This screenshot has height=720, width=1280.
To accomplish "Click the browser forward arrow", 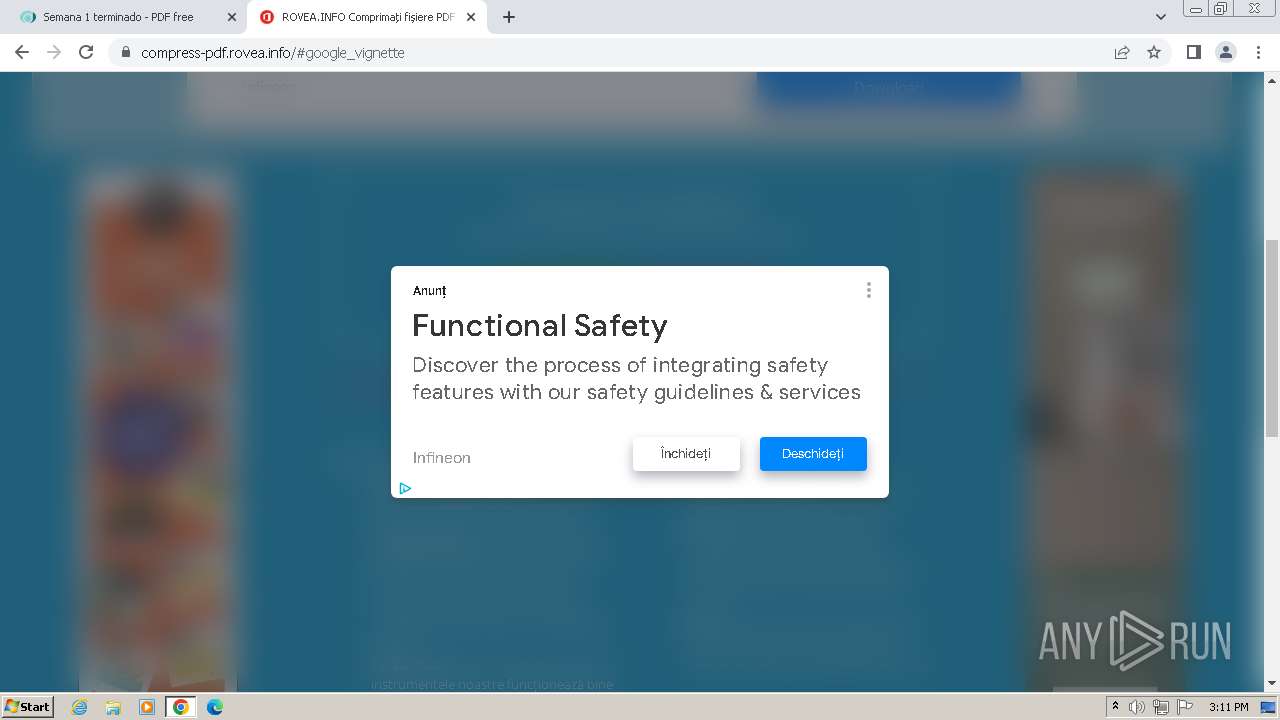I will point(54,52).
